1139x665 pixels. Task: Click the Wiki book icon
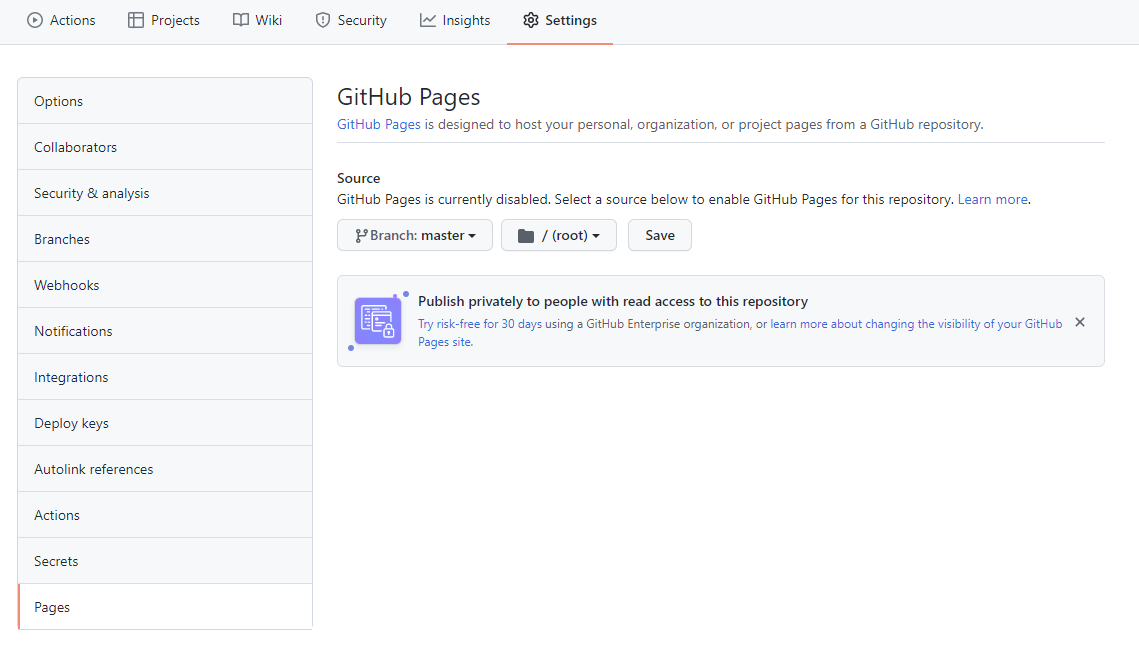click(x=240, y=20)
